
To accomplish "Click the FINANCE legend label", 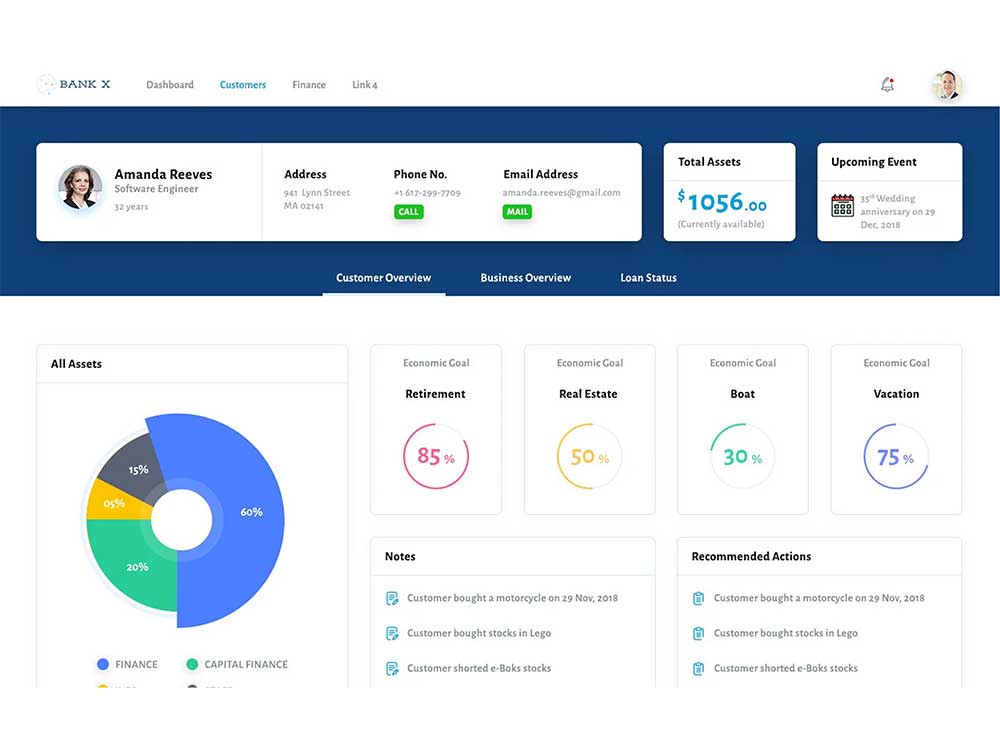I will [x=136, y=665].
